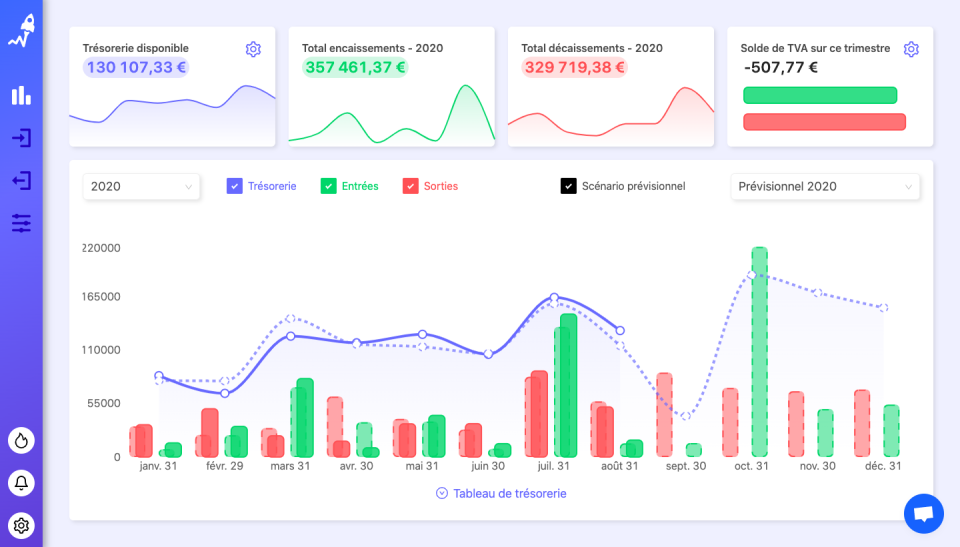960x547 pixels.
Task: Open gear on Solde de TVA card
Action: [x=911, y=49]
